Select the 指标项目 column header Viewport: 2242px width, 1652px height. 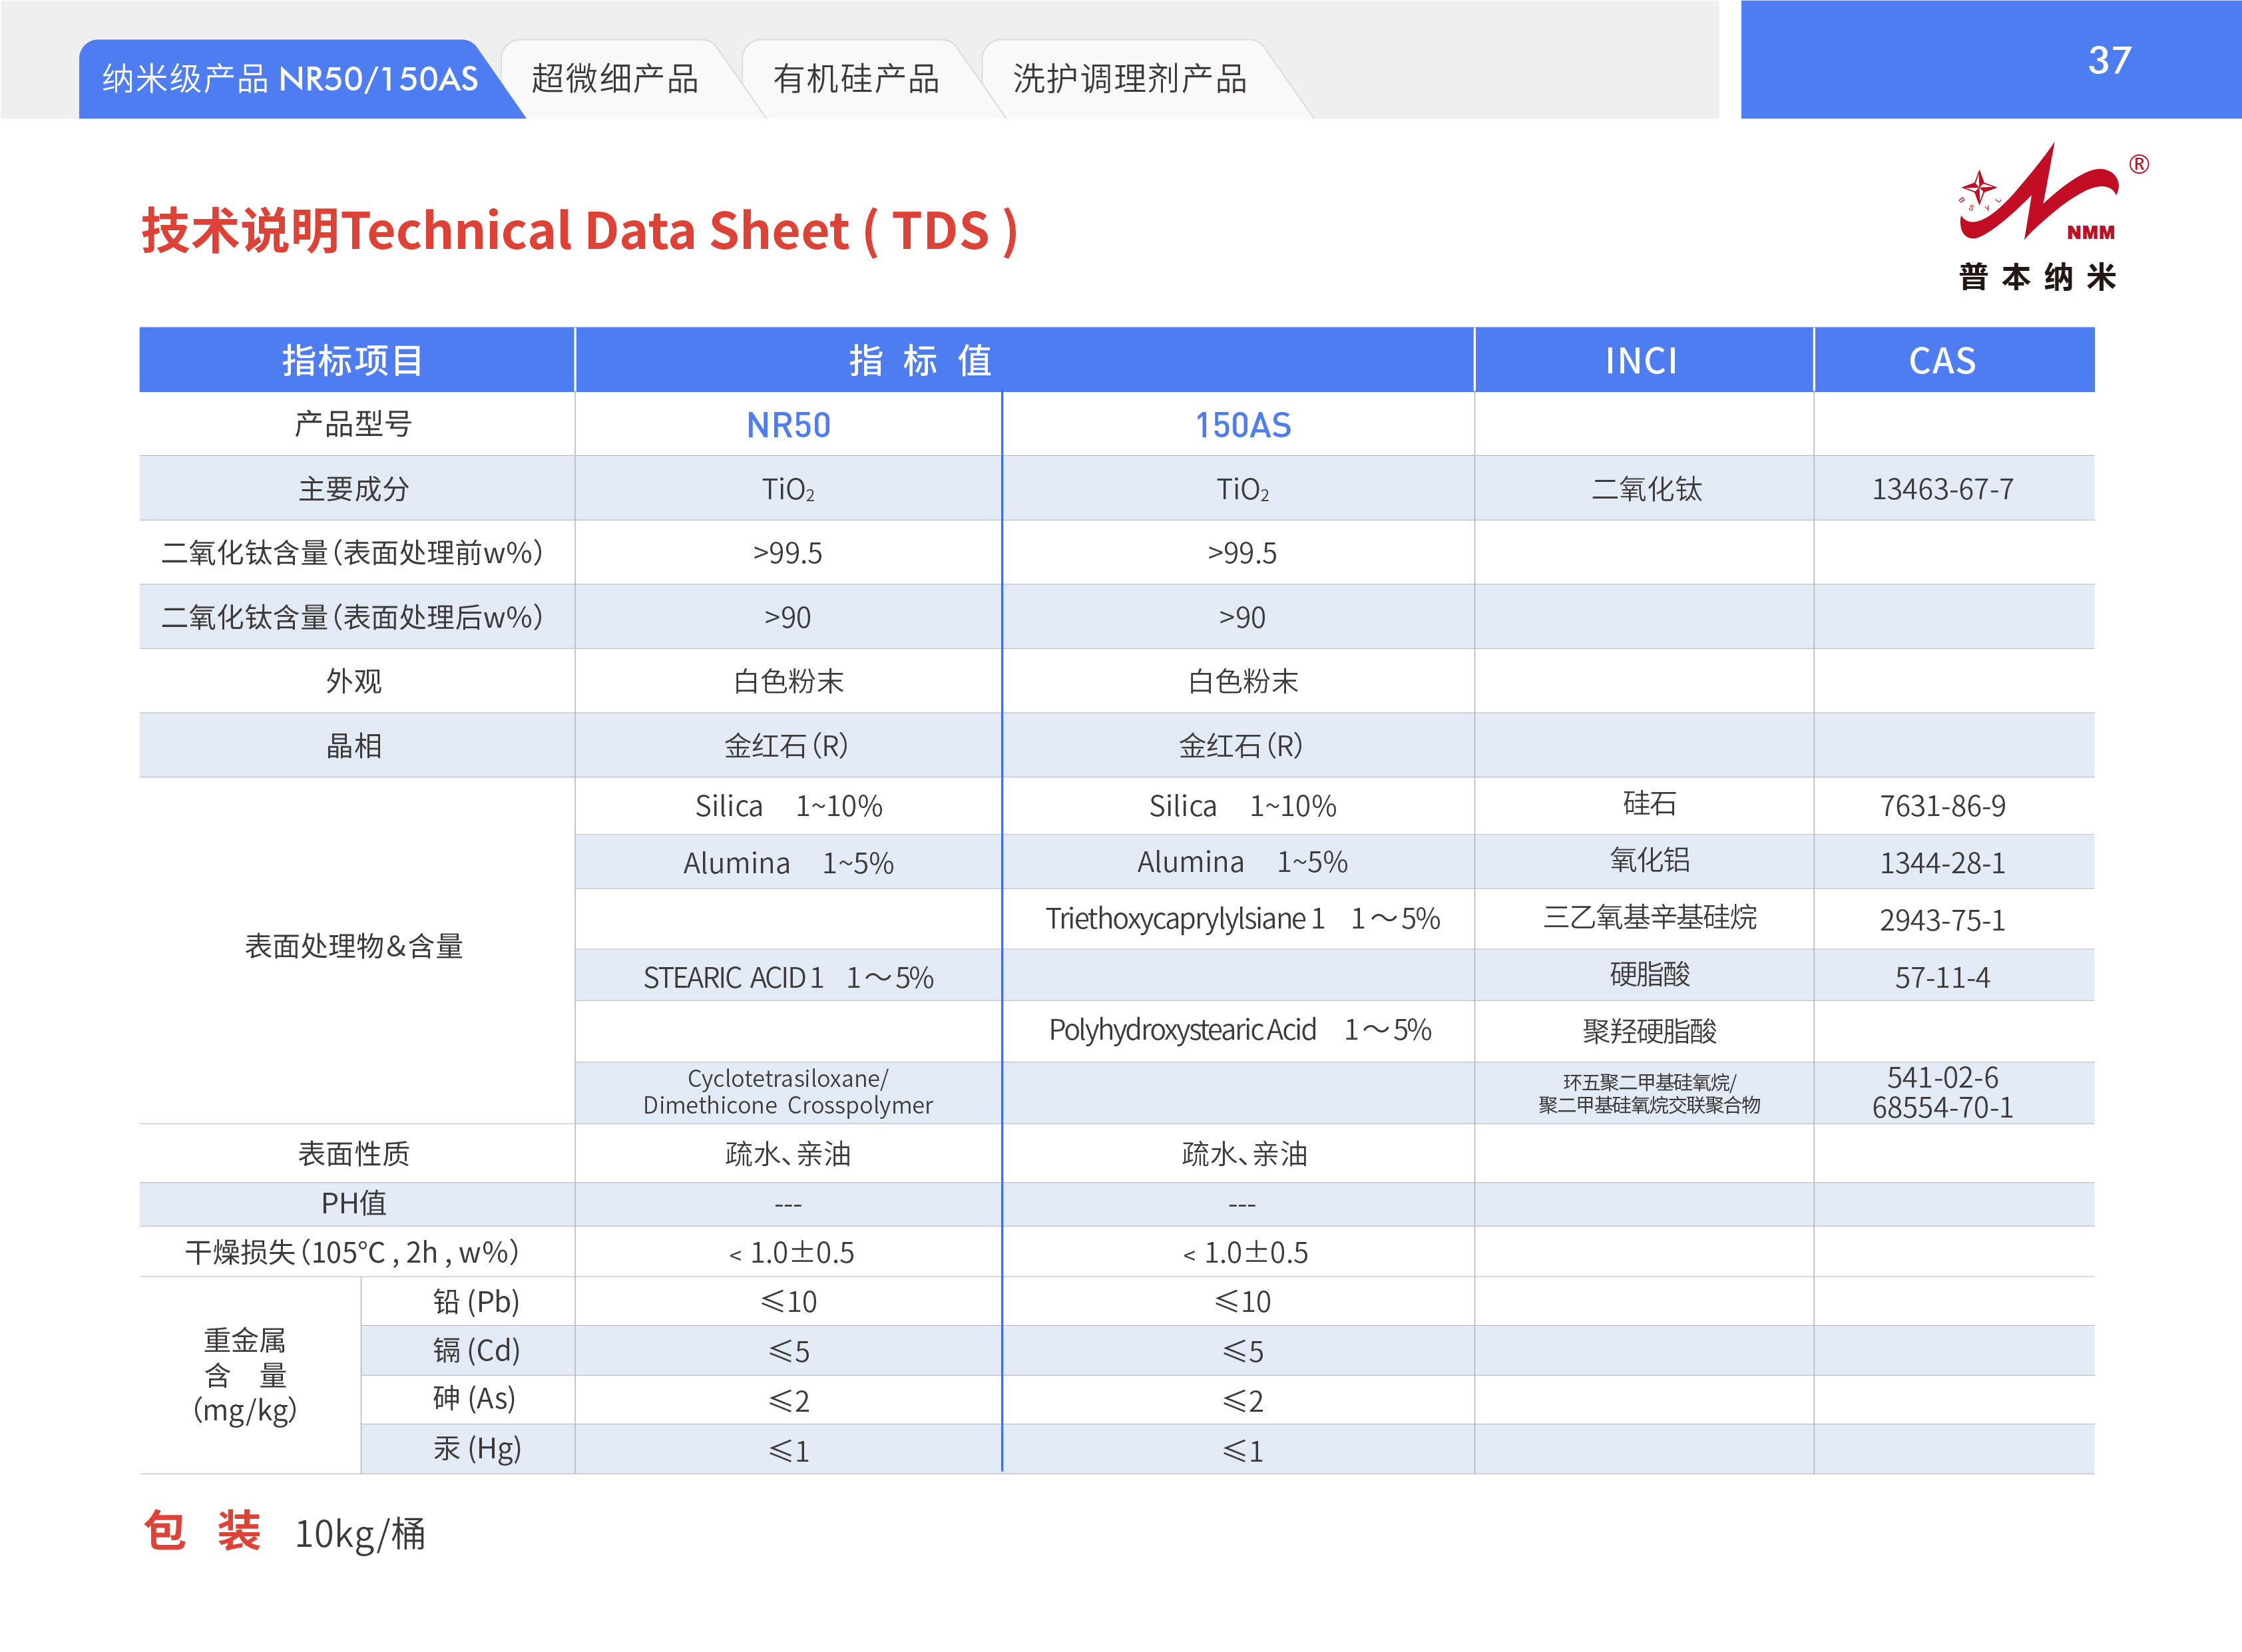(353, 360)
